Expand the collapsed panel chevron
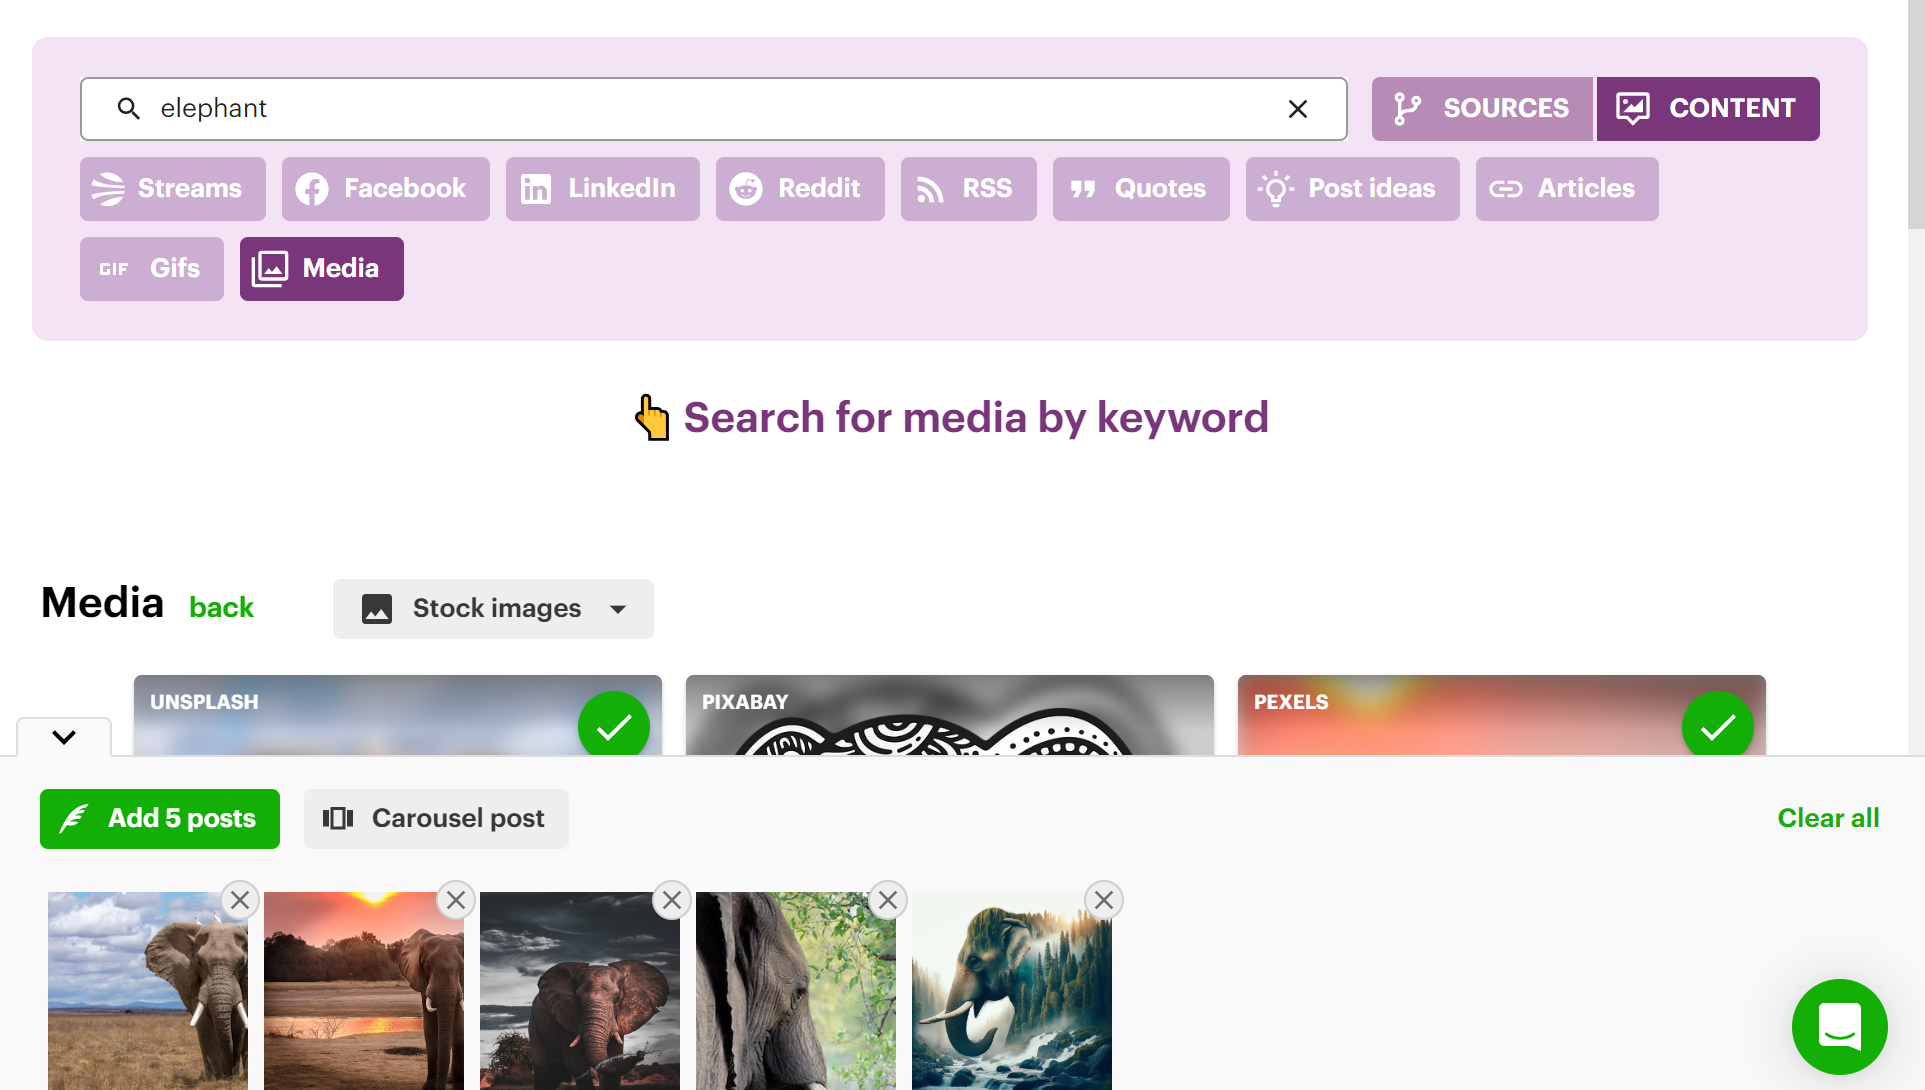Image resolution: width=1925 pixels, height=1090 pixels. 63,737
